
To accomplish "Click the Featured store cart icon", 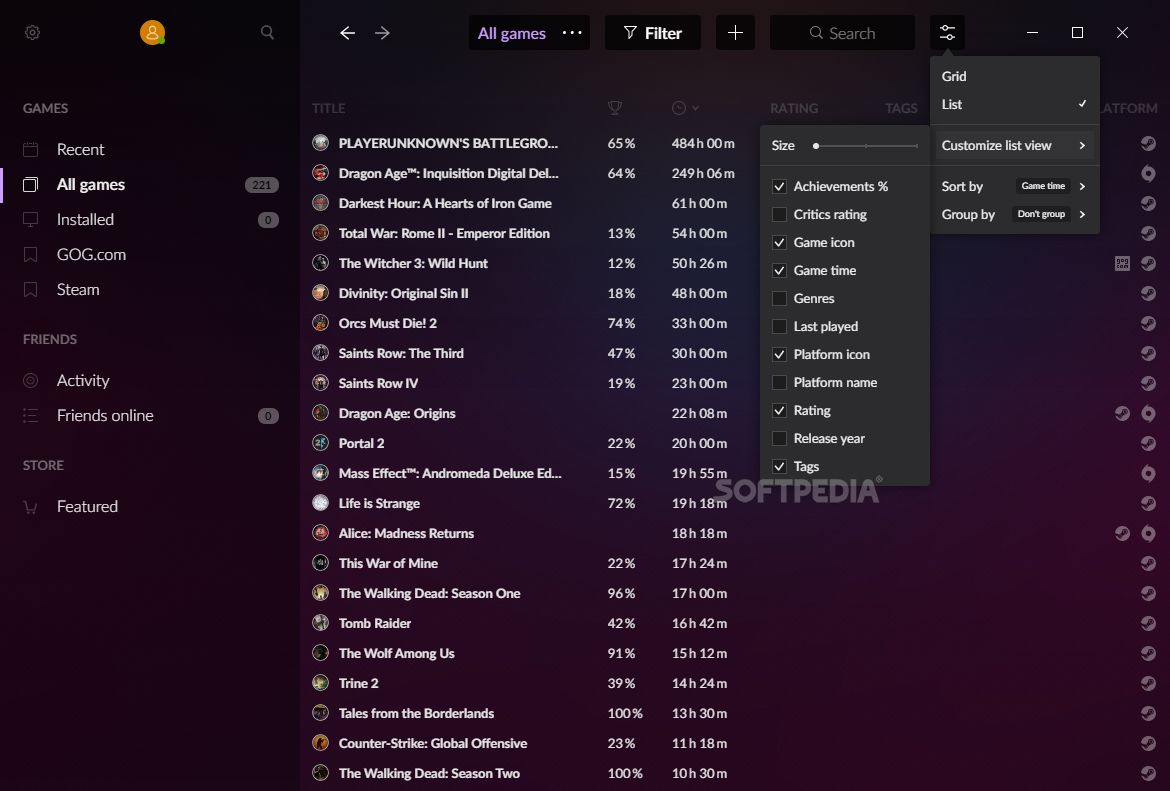I will click(x=31, y=507).
